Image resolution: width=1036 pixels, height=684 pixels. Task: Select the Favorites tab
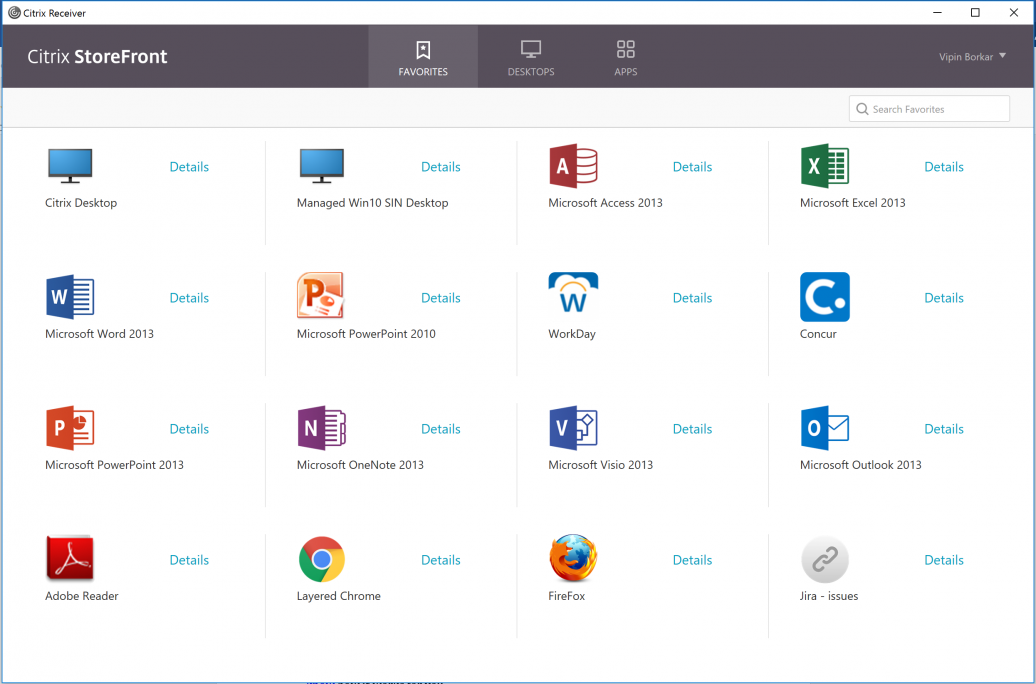[423, 58]
